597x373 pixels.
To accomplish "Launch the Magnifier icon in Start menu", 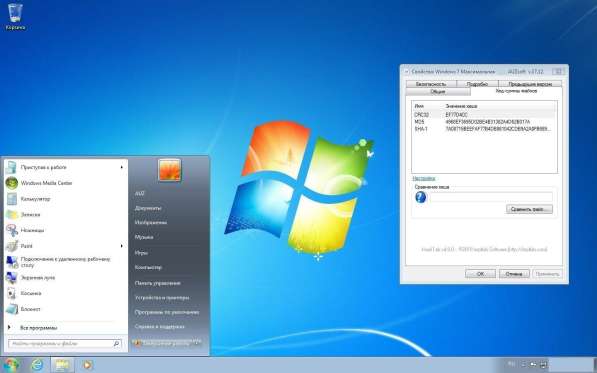I will coord(11,278).
